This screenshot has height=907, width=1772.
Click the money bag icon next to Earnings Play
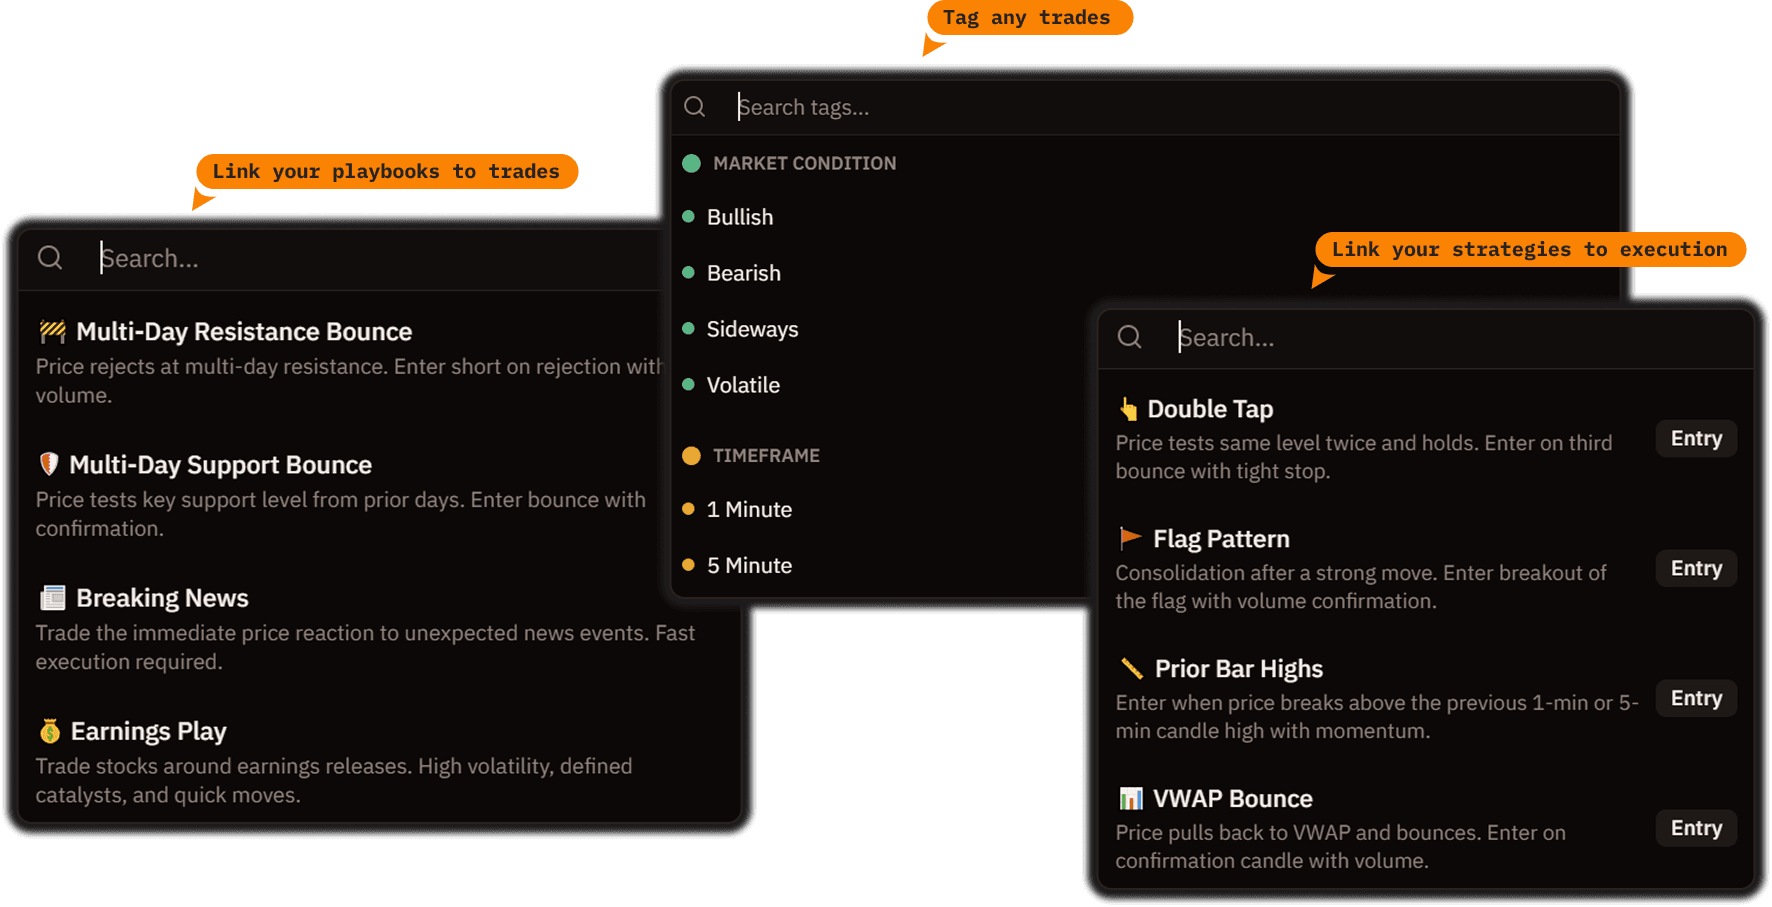tap(51, 731)
